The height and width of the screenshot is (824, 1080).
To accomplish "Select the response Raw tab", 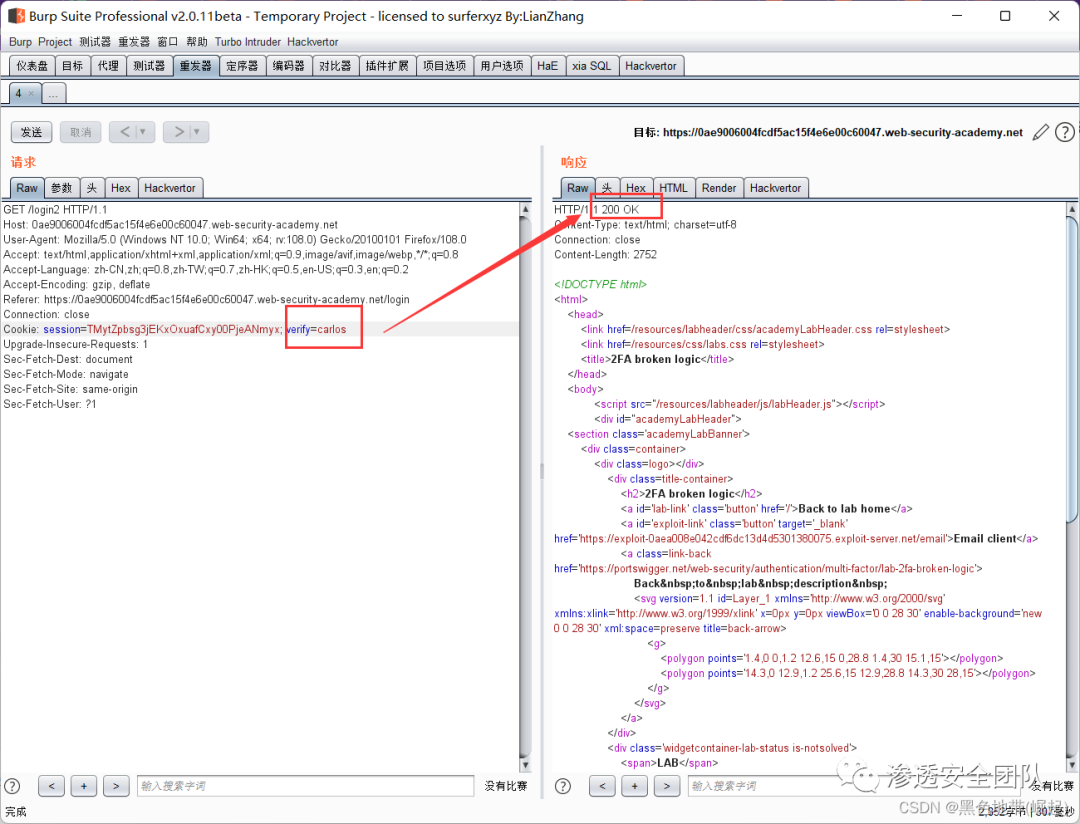I will [578, 188].
